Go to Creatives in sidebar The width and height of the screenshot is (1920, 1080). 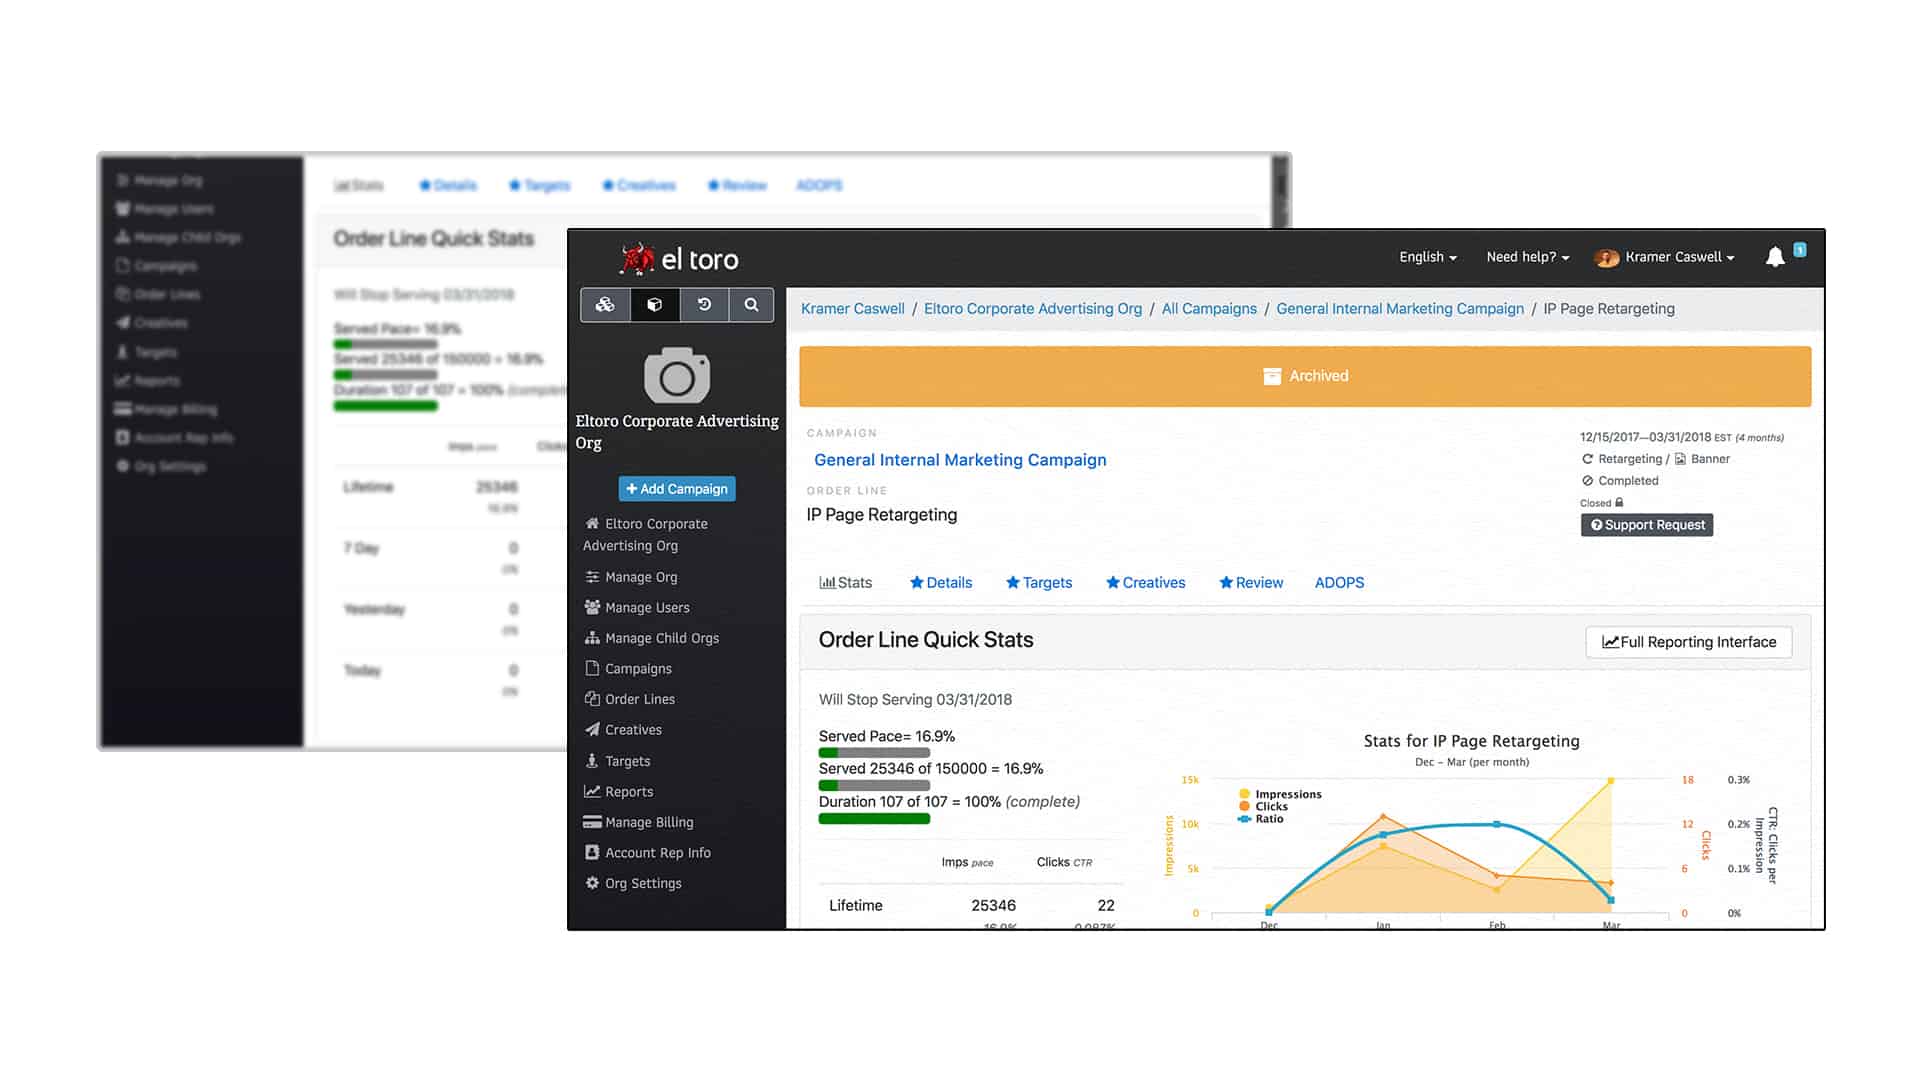tap(624, 730)
